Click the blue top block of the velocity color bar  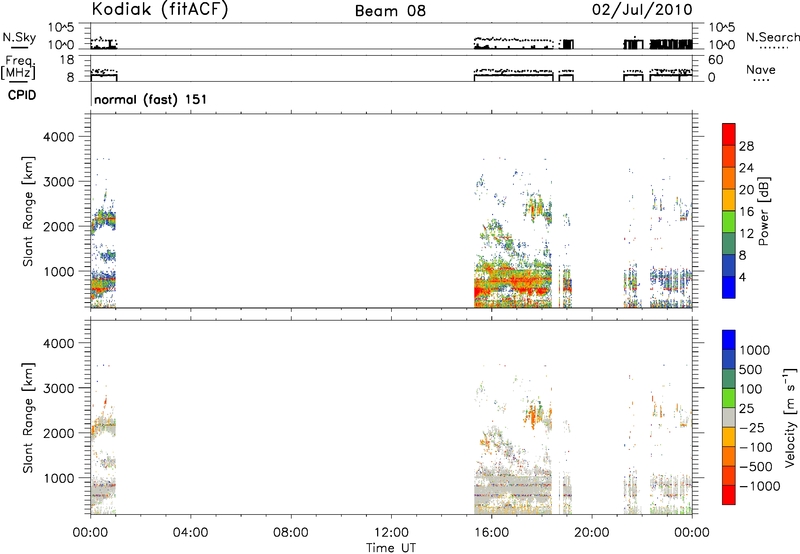729,340
